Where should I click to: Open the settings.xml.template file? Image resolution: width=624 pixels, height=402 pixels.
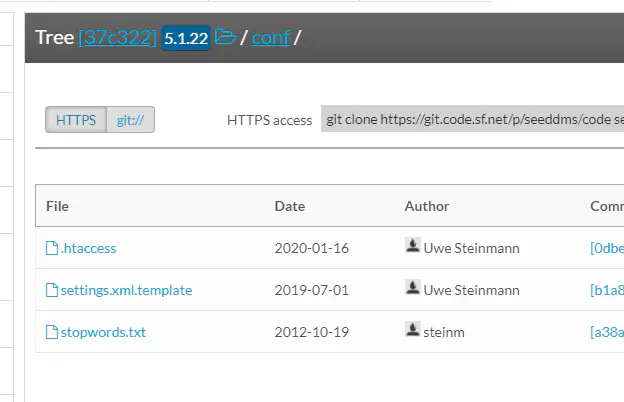[x=126, y=290]
